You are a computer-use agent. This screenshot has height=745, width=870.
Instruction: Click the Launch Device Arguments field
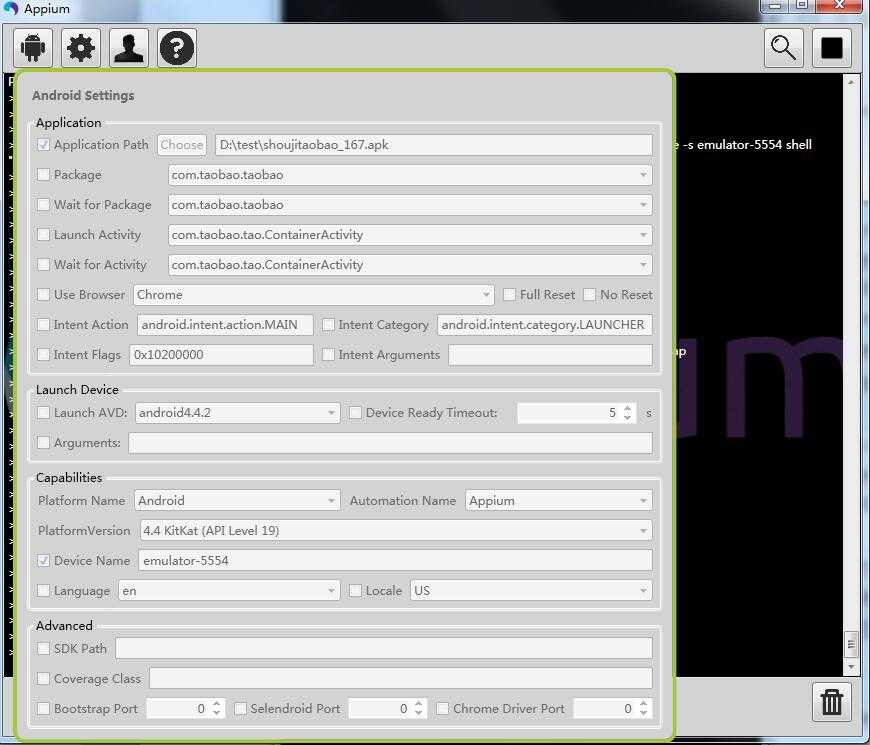point(391,443)
